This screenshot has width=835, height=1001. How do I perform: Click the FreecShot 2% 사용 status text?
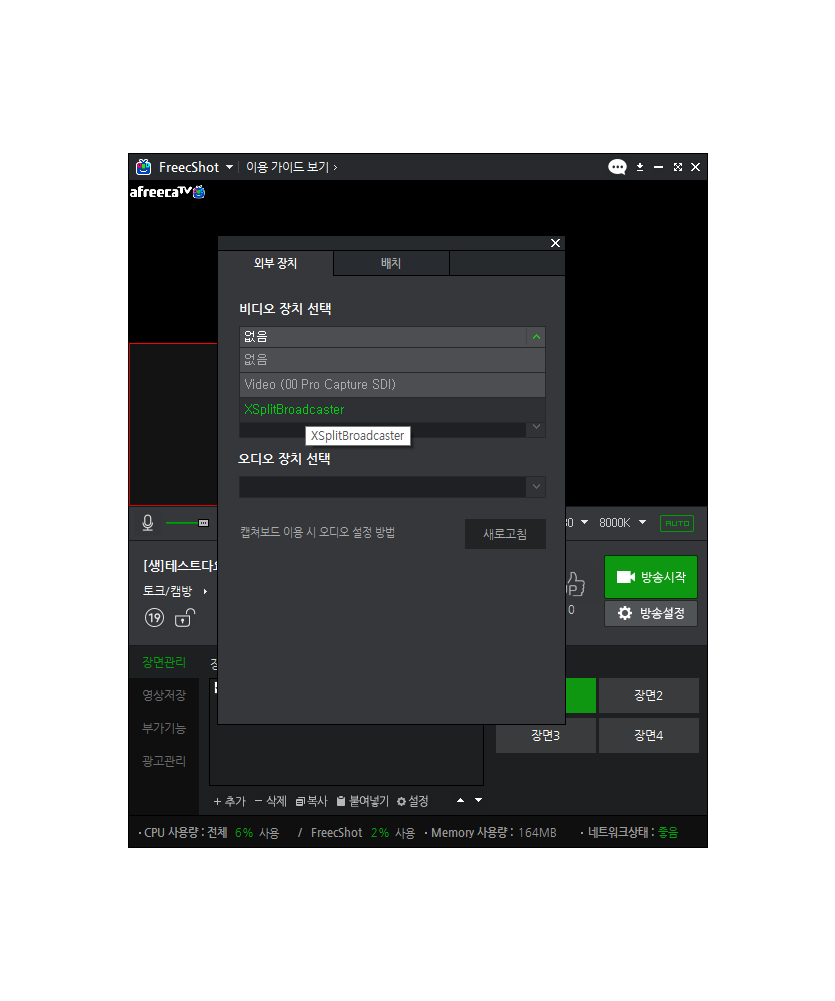(x=363, y=832)
